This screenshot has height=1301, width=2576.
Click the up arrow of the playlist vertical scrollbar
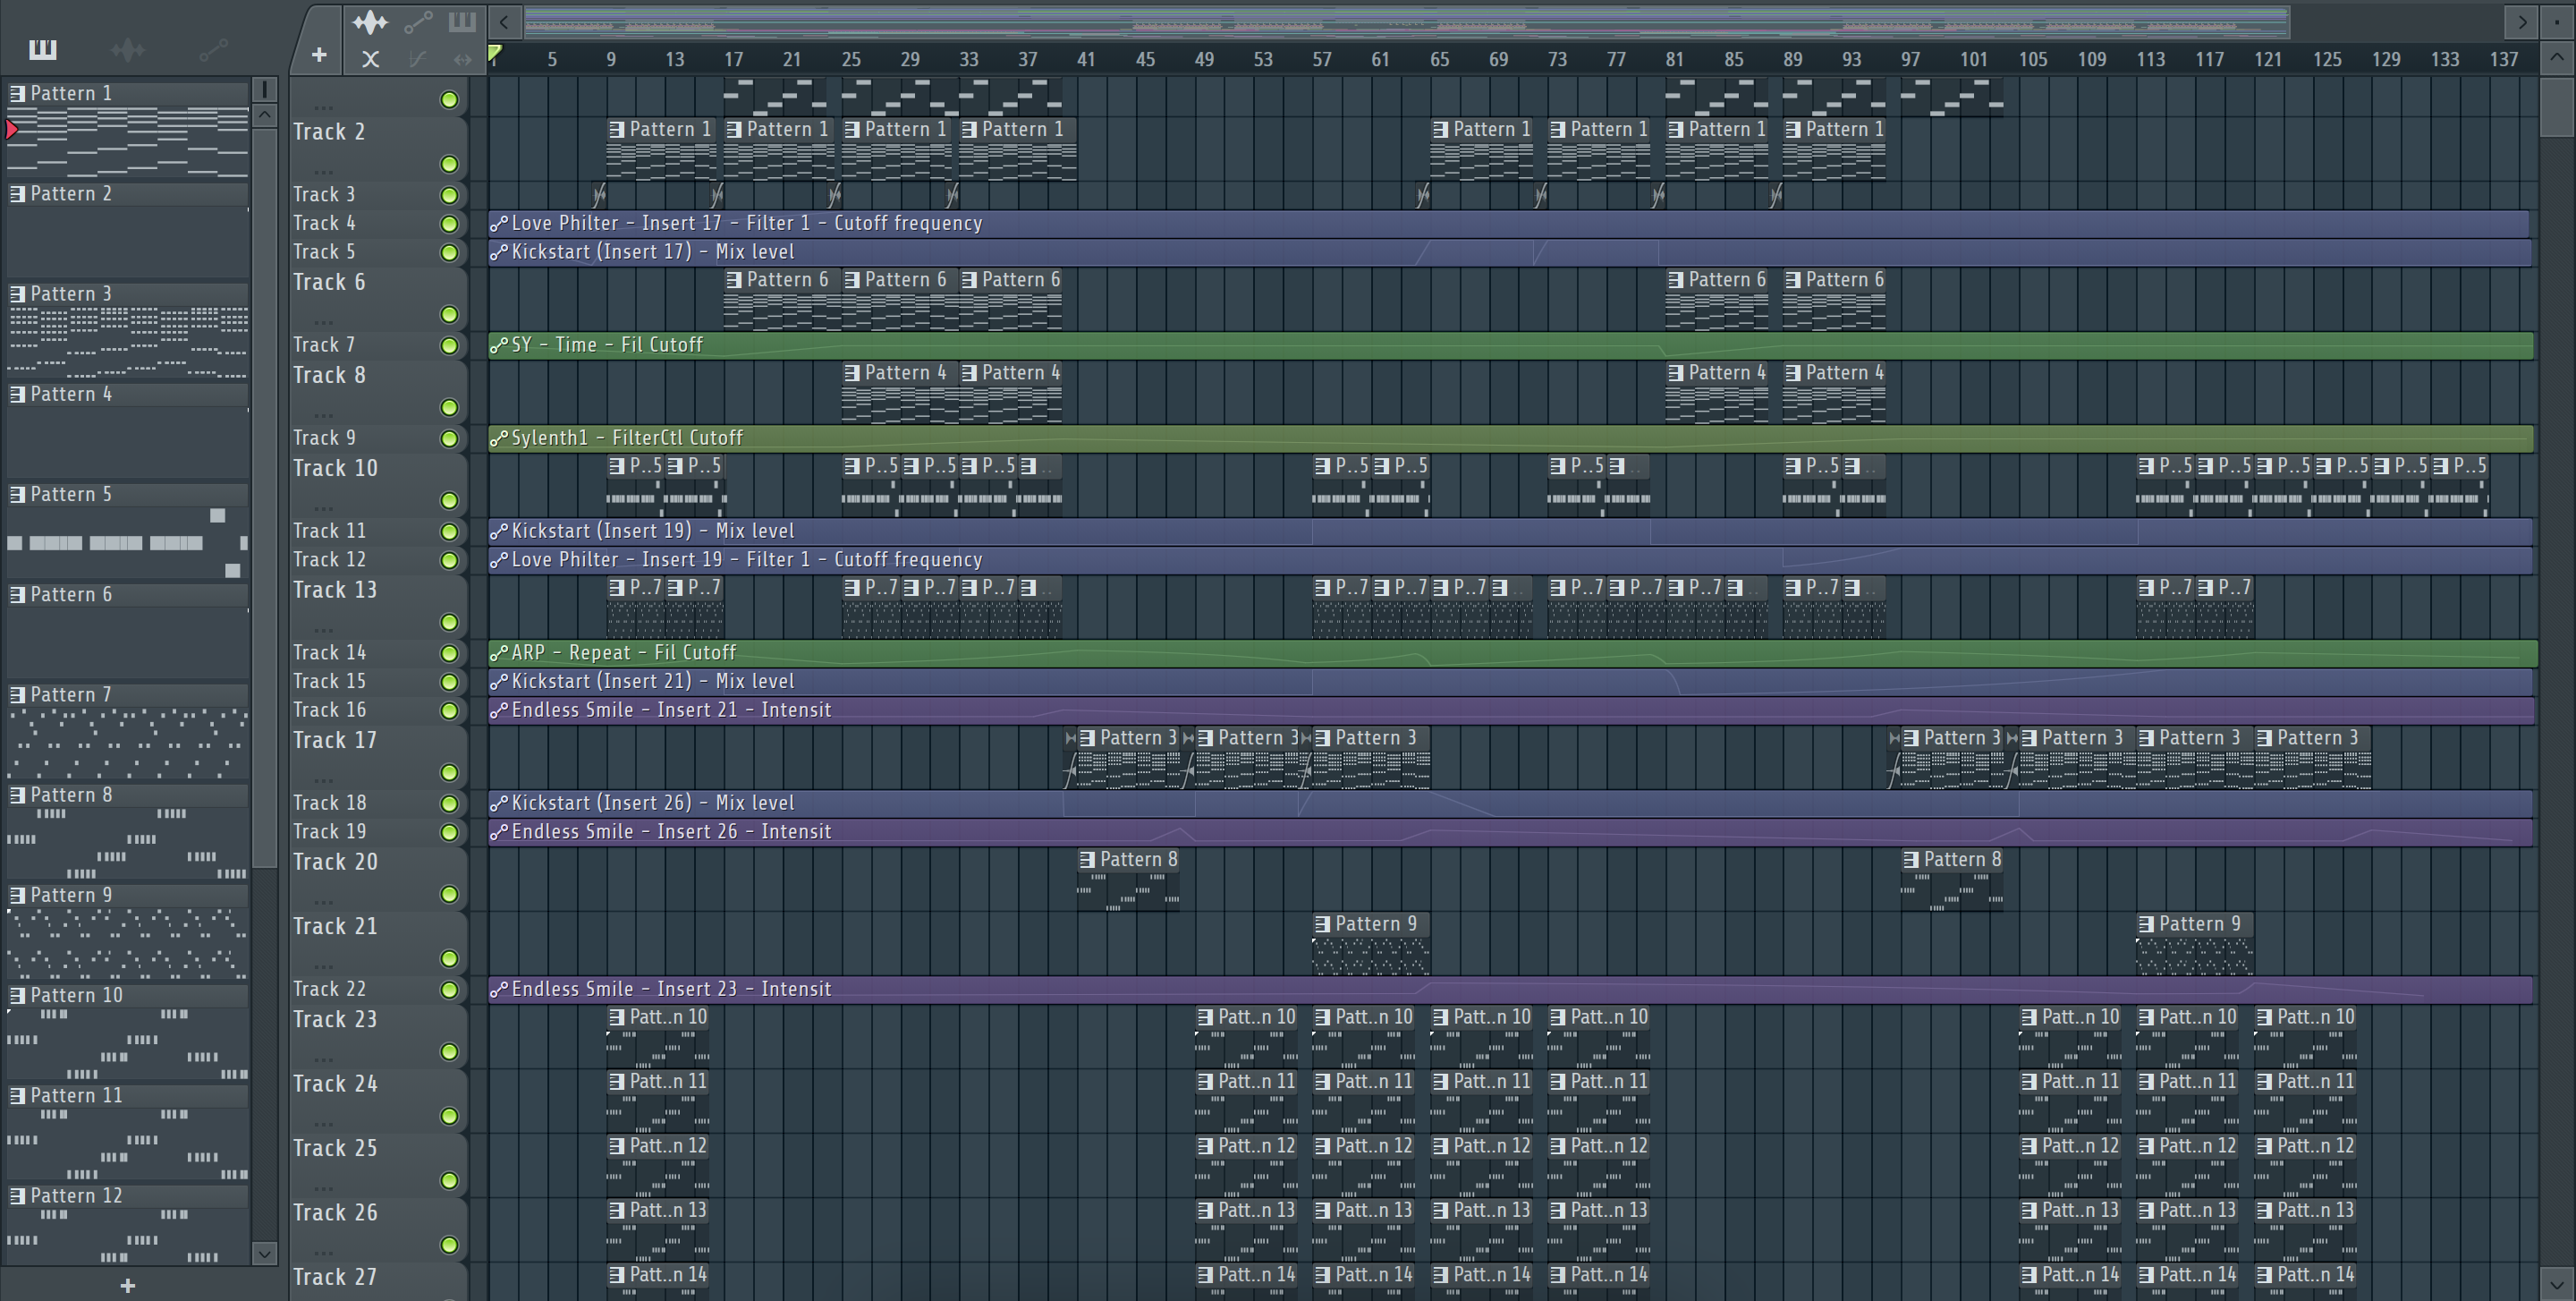[2557, 57]
